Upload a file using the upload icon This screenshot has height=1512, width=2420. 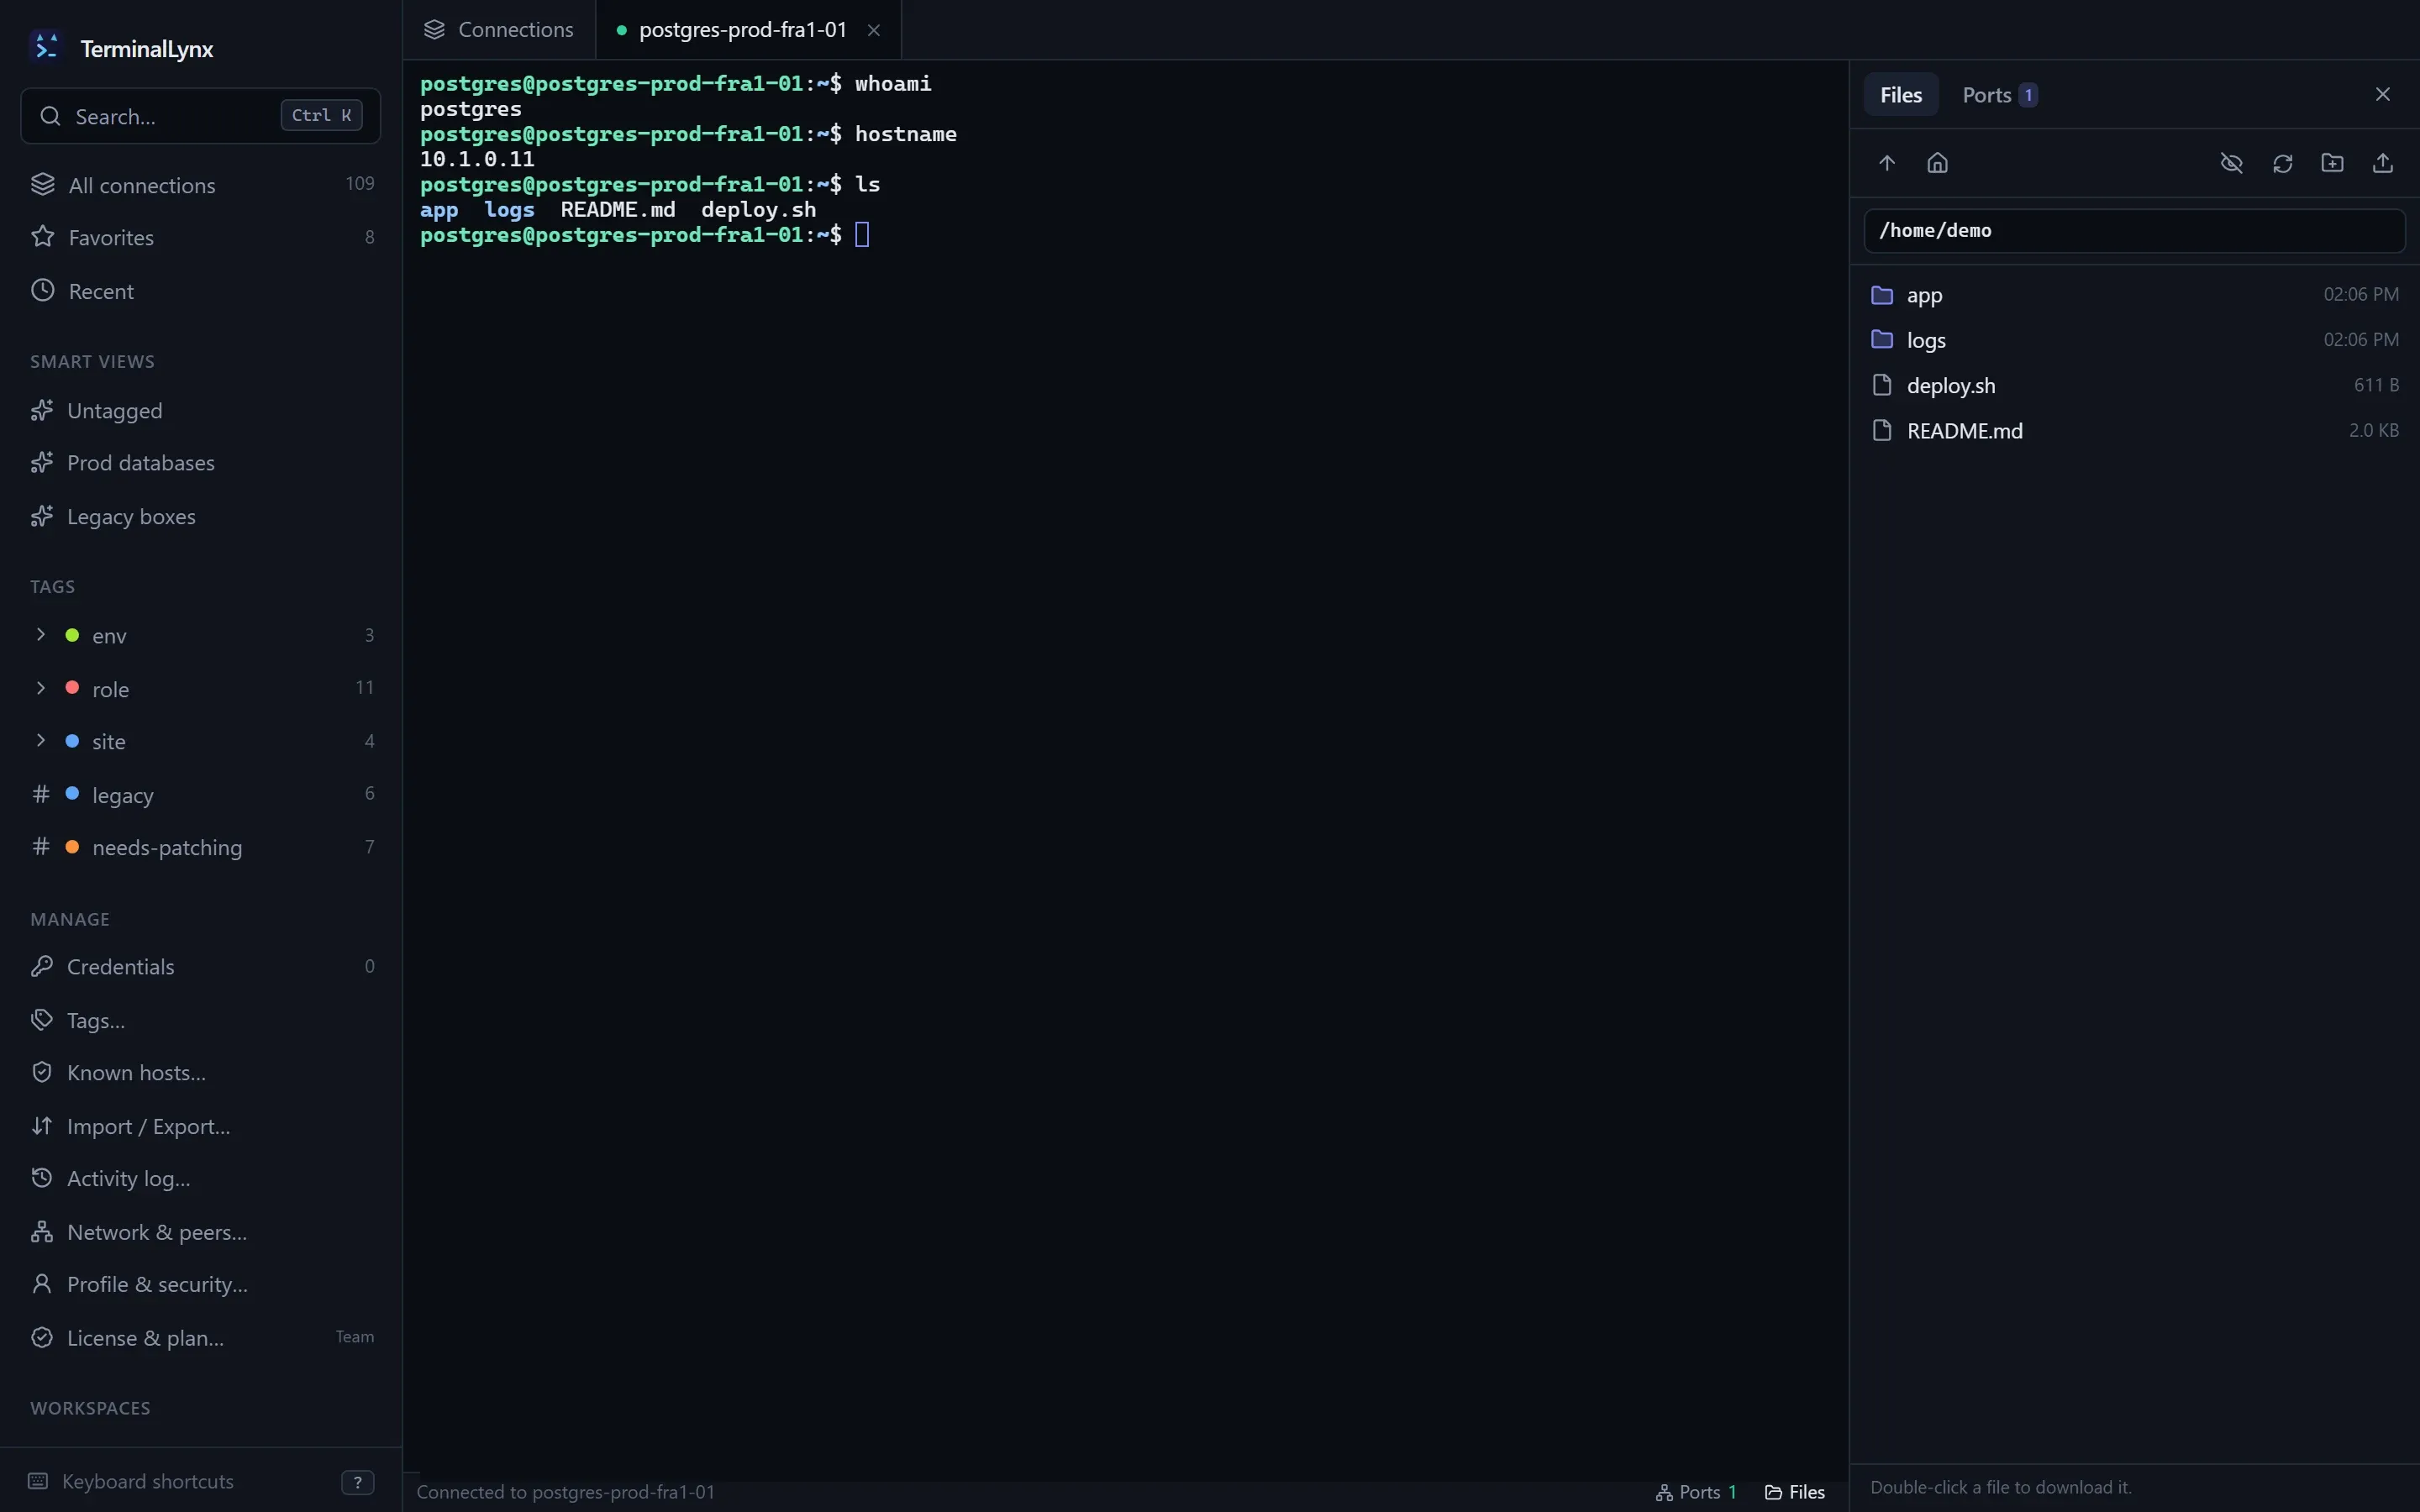[x=2383, y=163]
